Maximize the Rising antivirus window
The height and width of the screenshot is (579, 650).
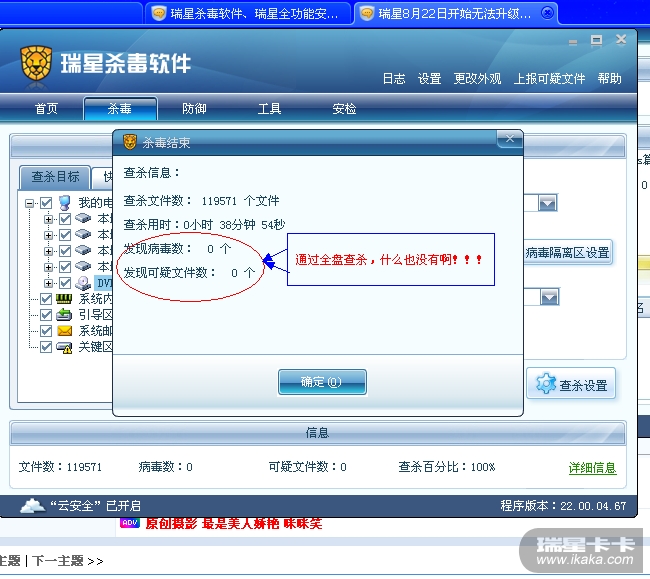(597, 41)
